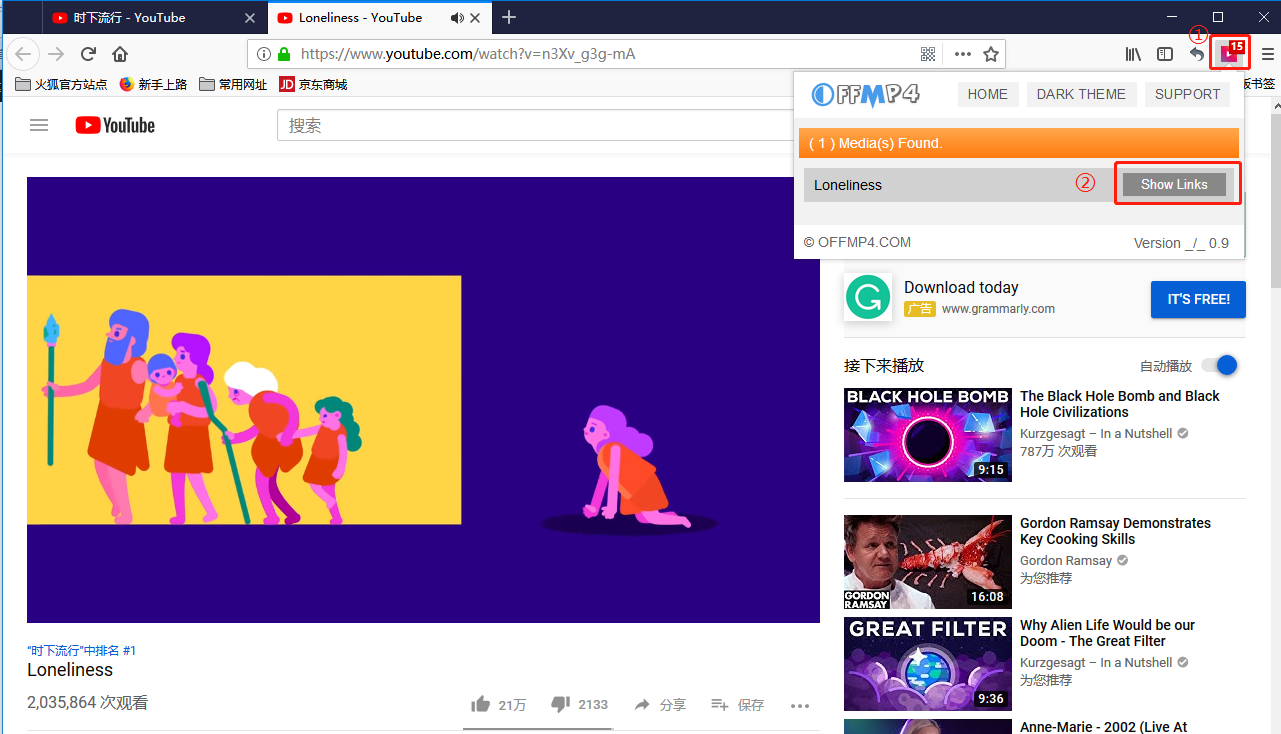
Task: Open Why Alien Life Would be our Doom title
Action: click(x=1107, y=633)
